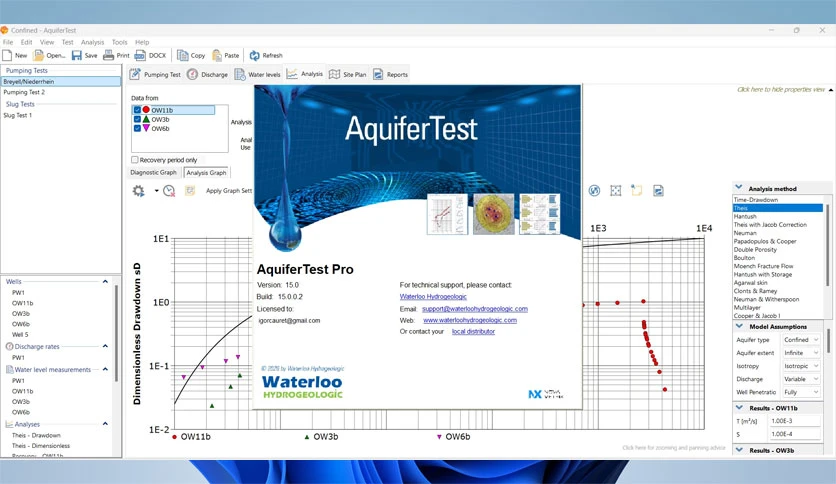Screen dimensions: 836x484
Task: Click the circular blue arrow graph icon
Action: [594, 190]
